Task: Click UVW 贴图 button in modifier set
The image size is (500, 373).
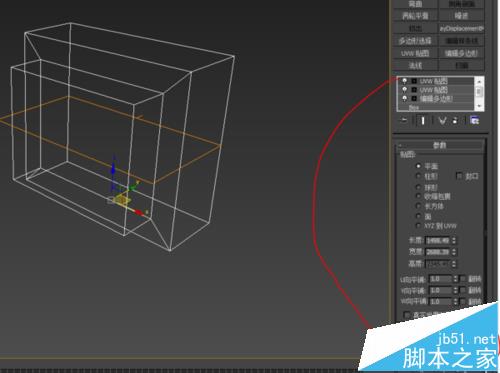Action: 415,53
